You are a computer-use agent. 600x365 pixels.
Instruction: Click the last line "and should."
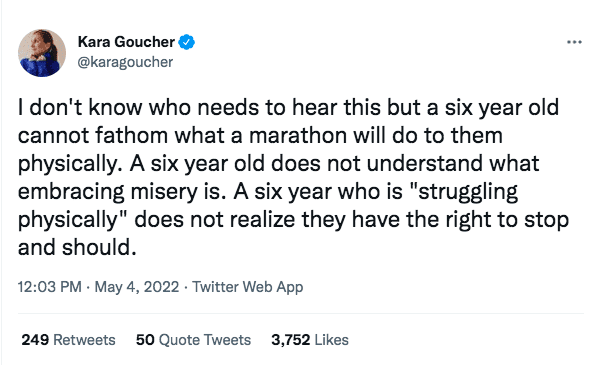pyautogui.click(x=77, y=248)
